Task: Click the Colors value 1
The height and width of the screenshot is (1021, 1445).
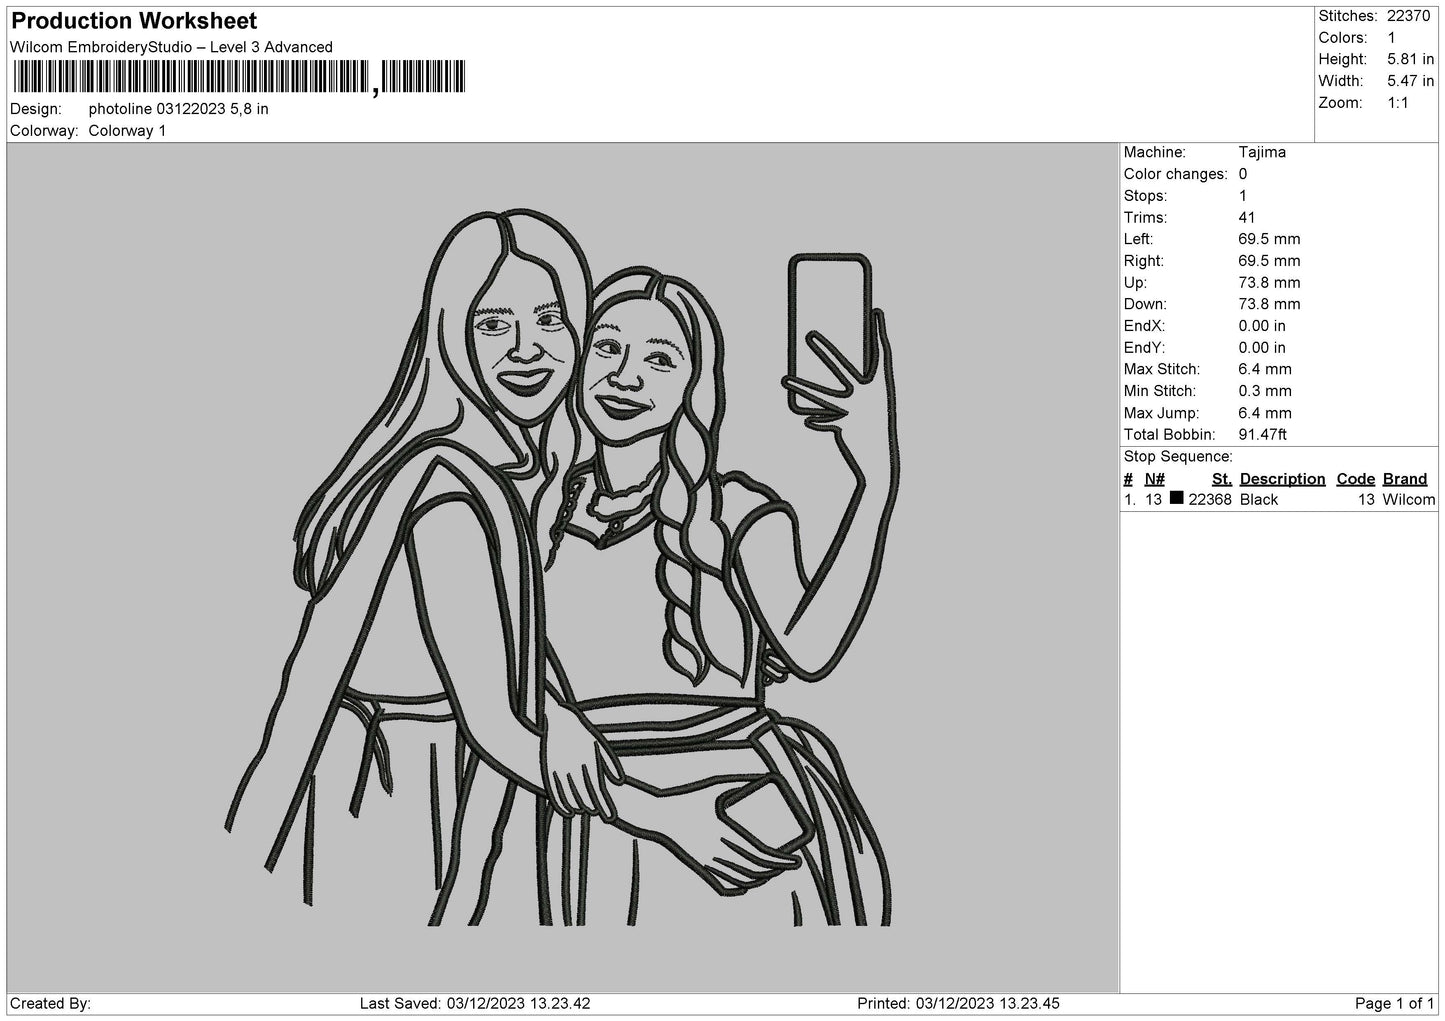Action: click(1392, 38)
